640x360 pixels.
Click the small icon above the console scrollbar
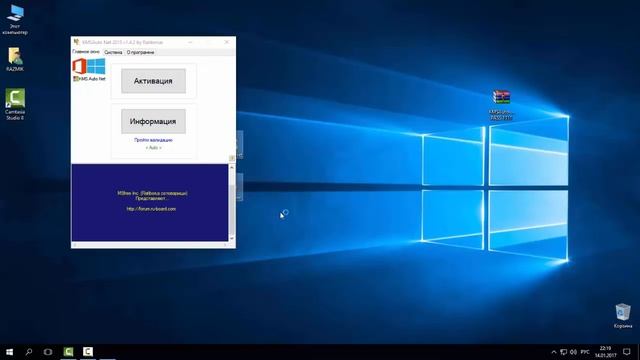tap(231, 158)
